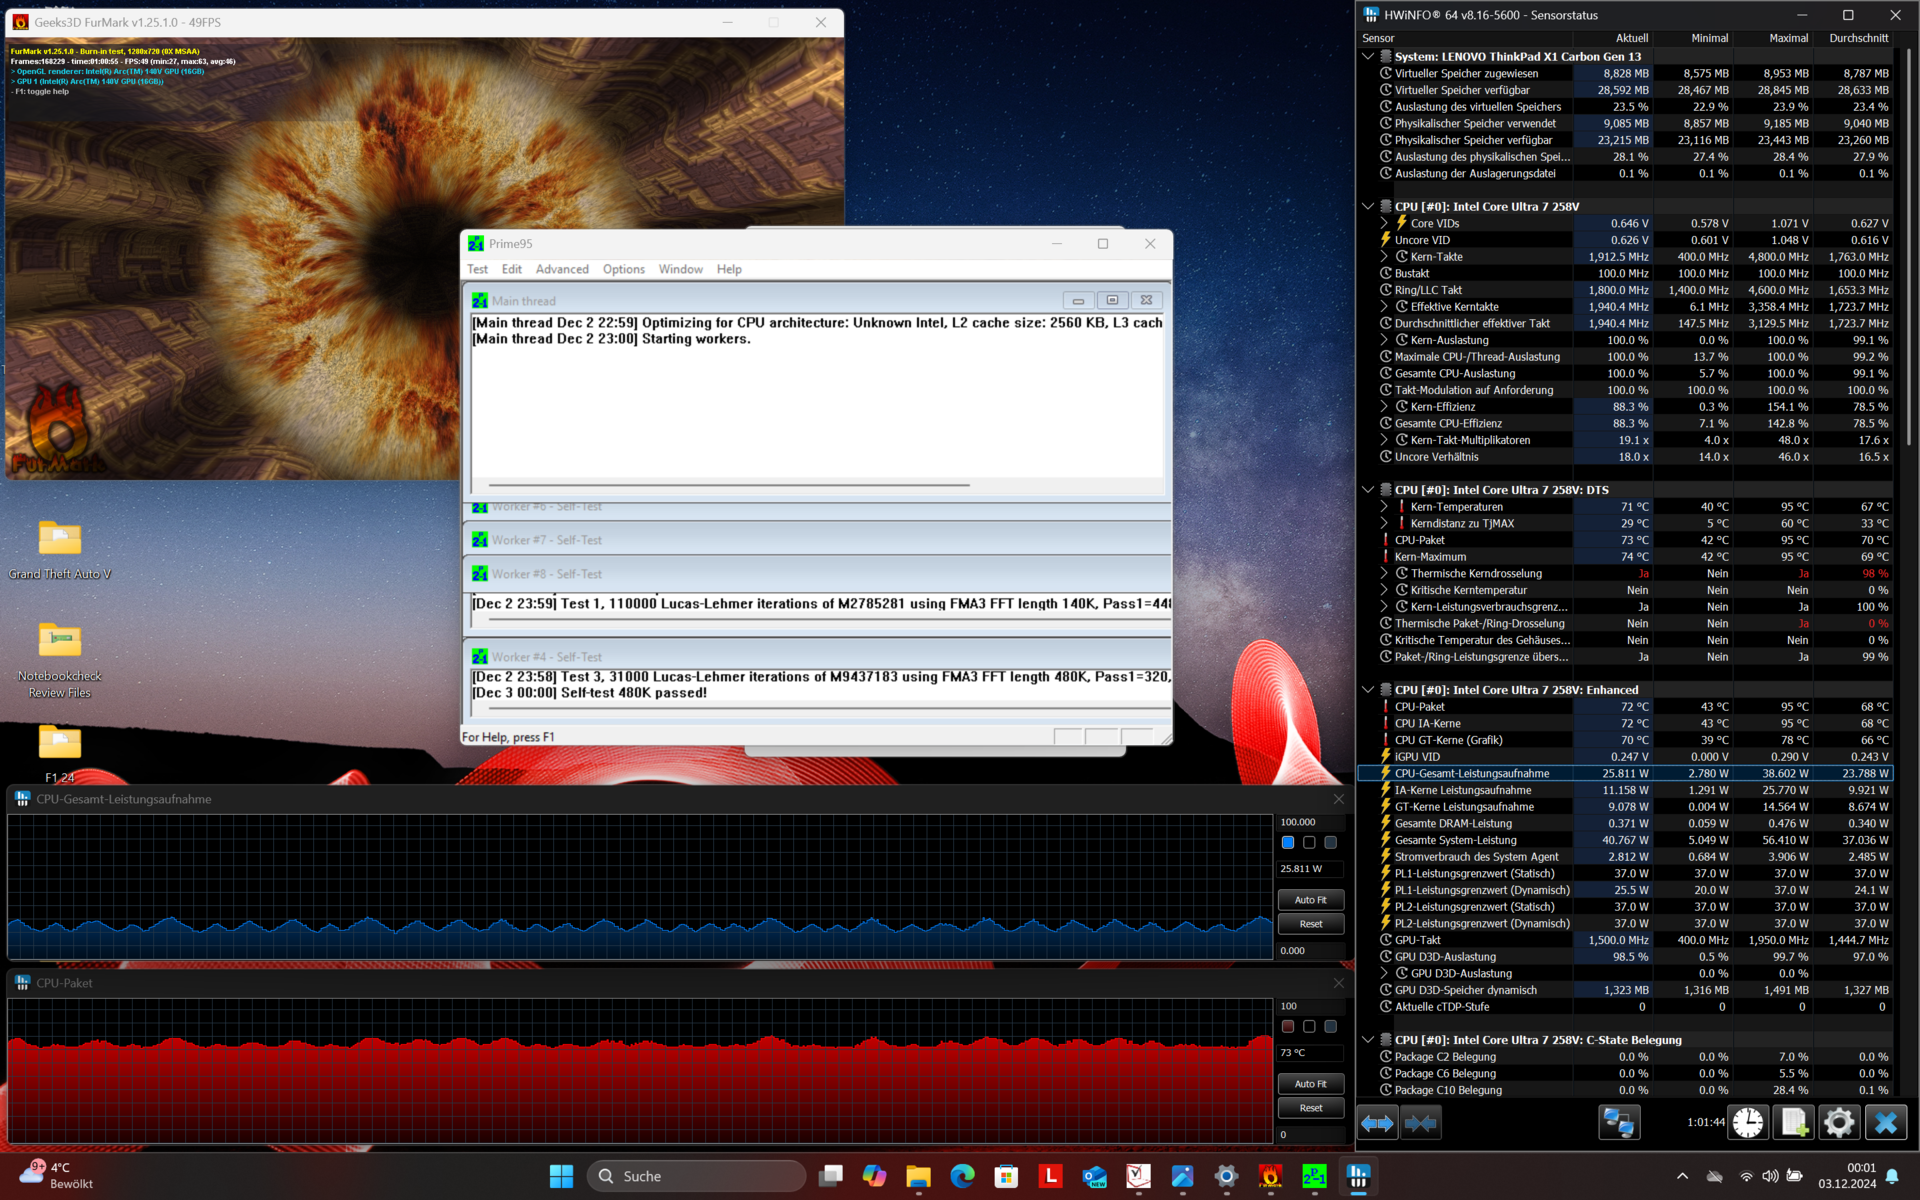The image size is (1920, 1200).
Task: Toggle the blue checkbox in power graph
Action: (x=1288, y=842)
